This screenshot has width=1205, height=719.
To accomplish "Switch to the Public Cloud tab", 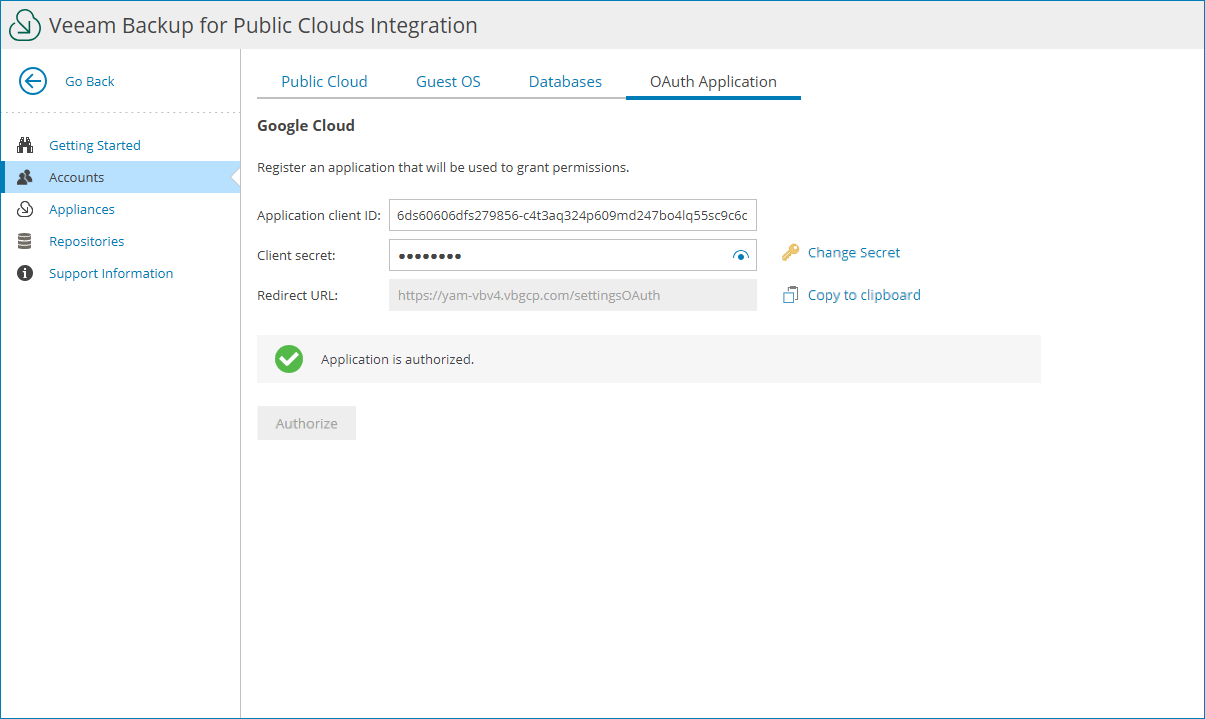I will pyautogui.click(x=324, y=81).
